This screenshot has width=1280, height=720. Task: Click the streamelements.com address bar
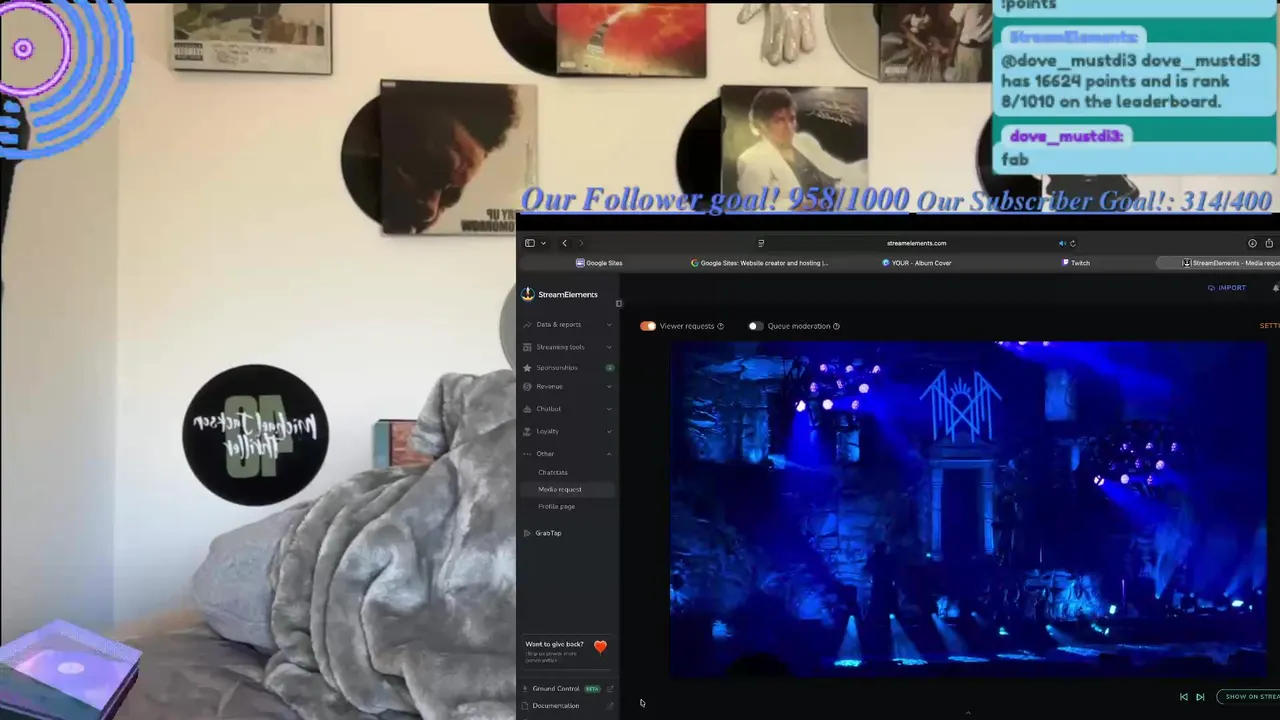(916, 243)
